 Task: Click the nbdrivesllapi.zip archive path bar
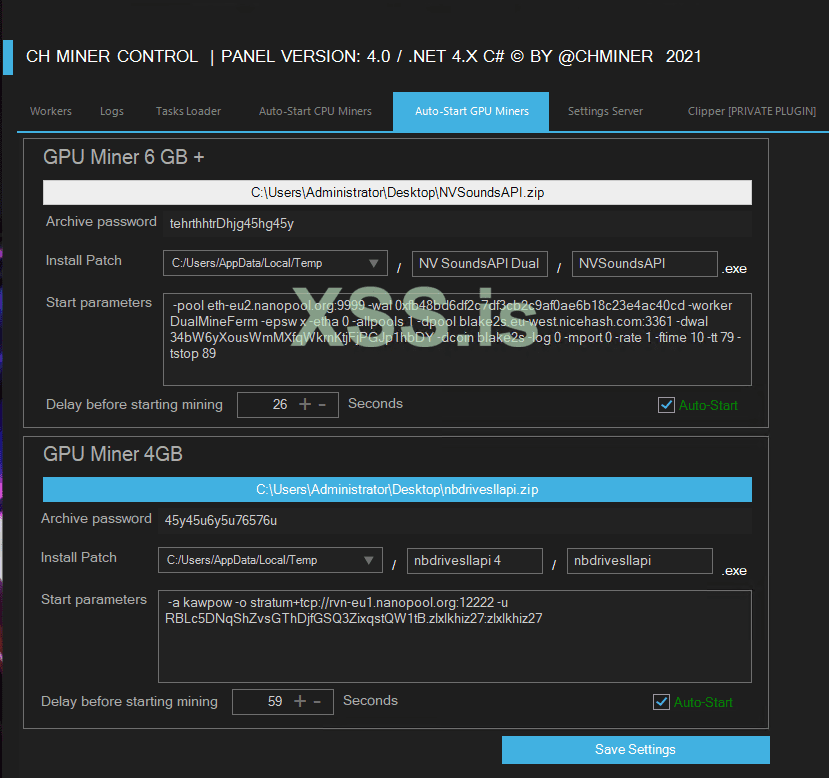pos(397,489)
